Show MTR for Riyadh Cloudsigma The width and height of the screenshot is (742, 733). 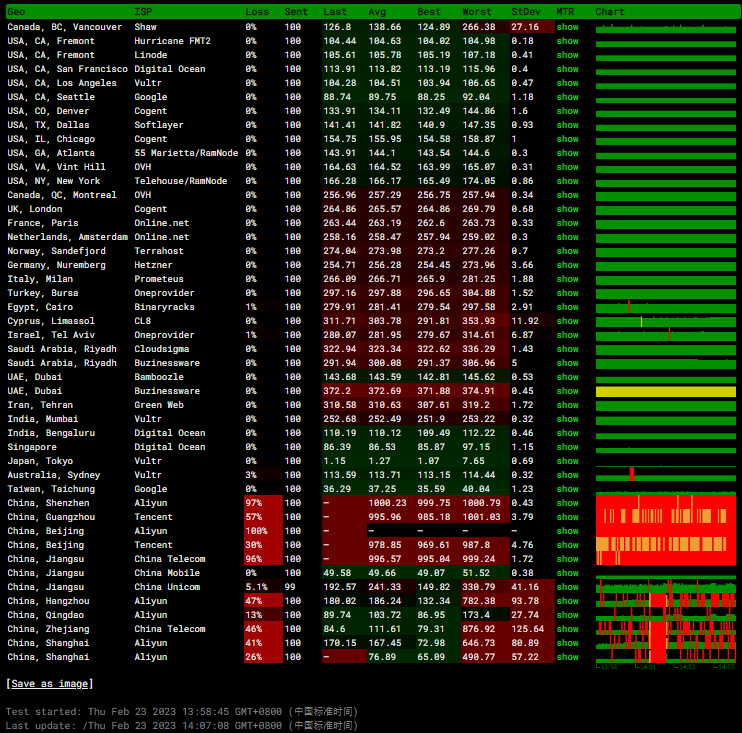point(567,349)
